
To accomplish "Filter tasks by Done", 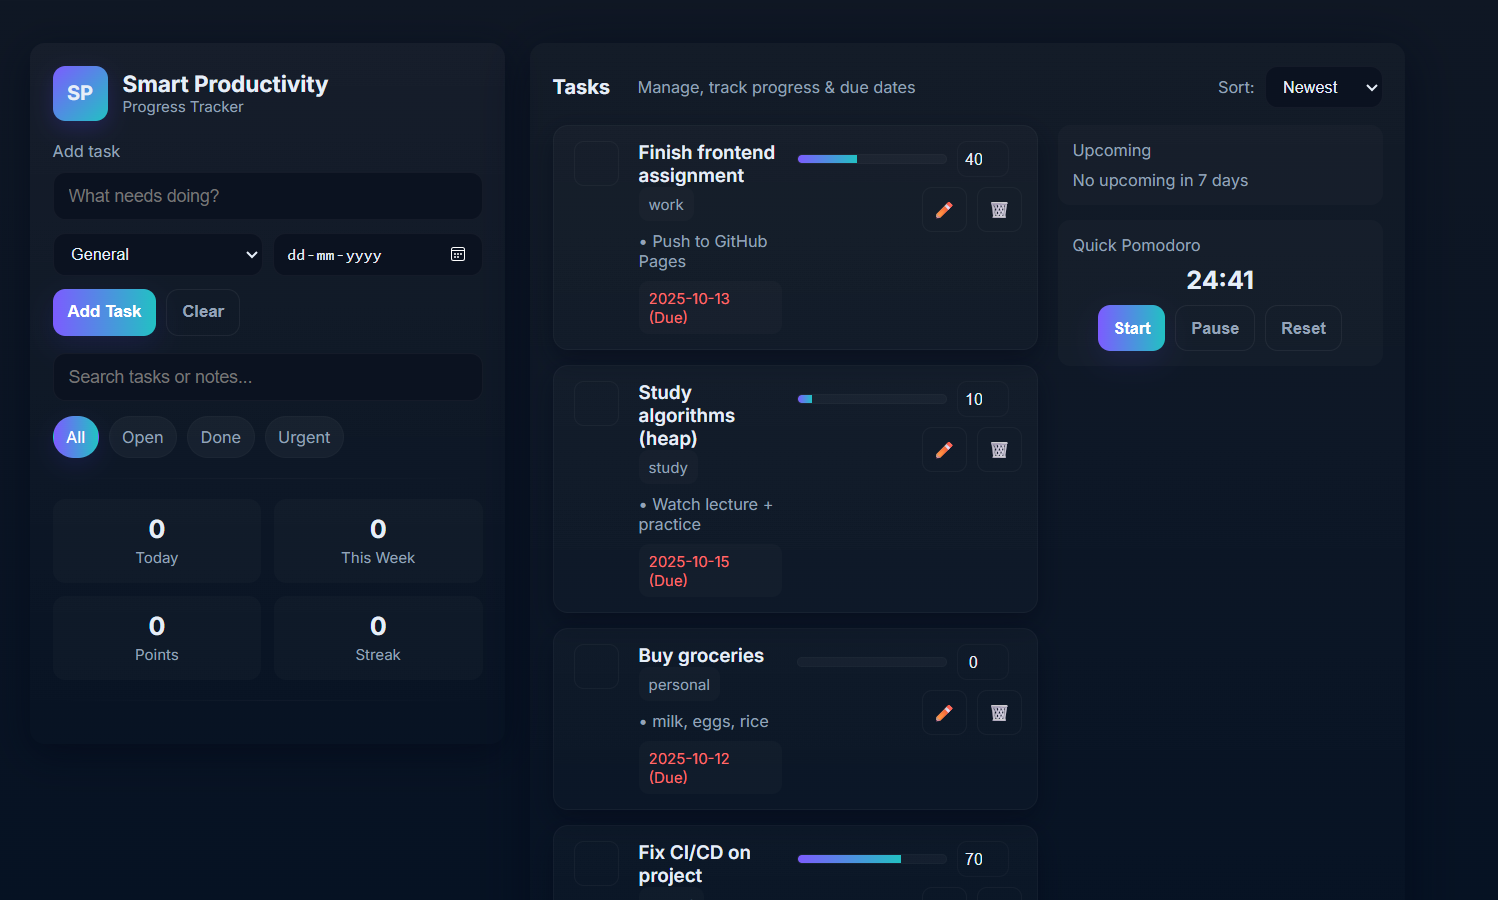I will coord(221,437).
